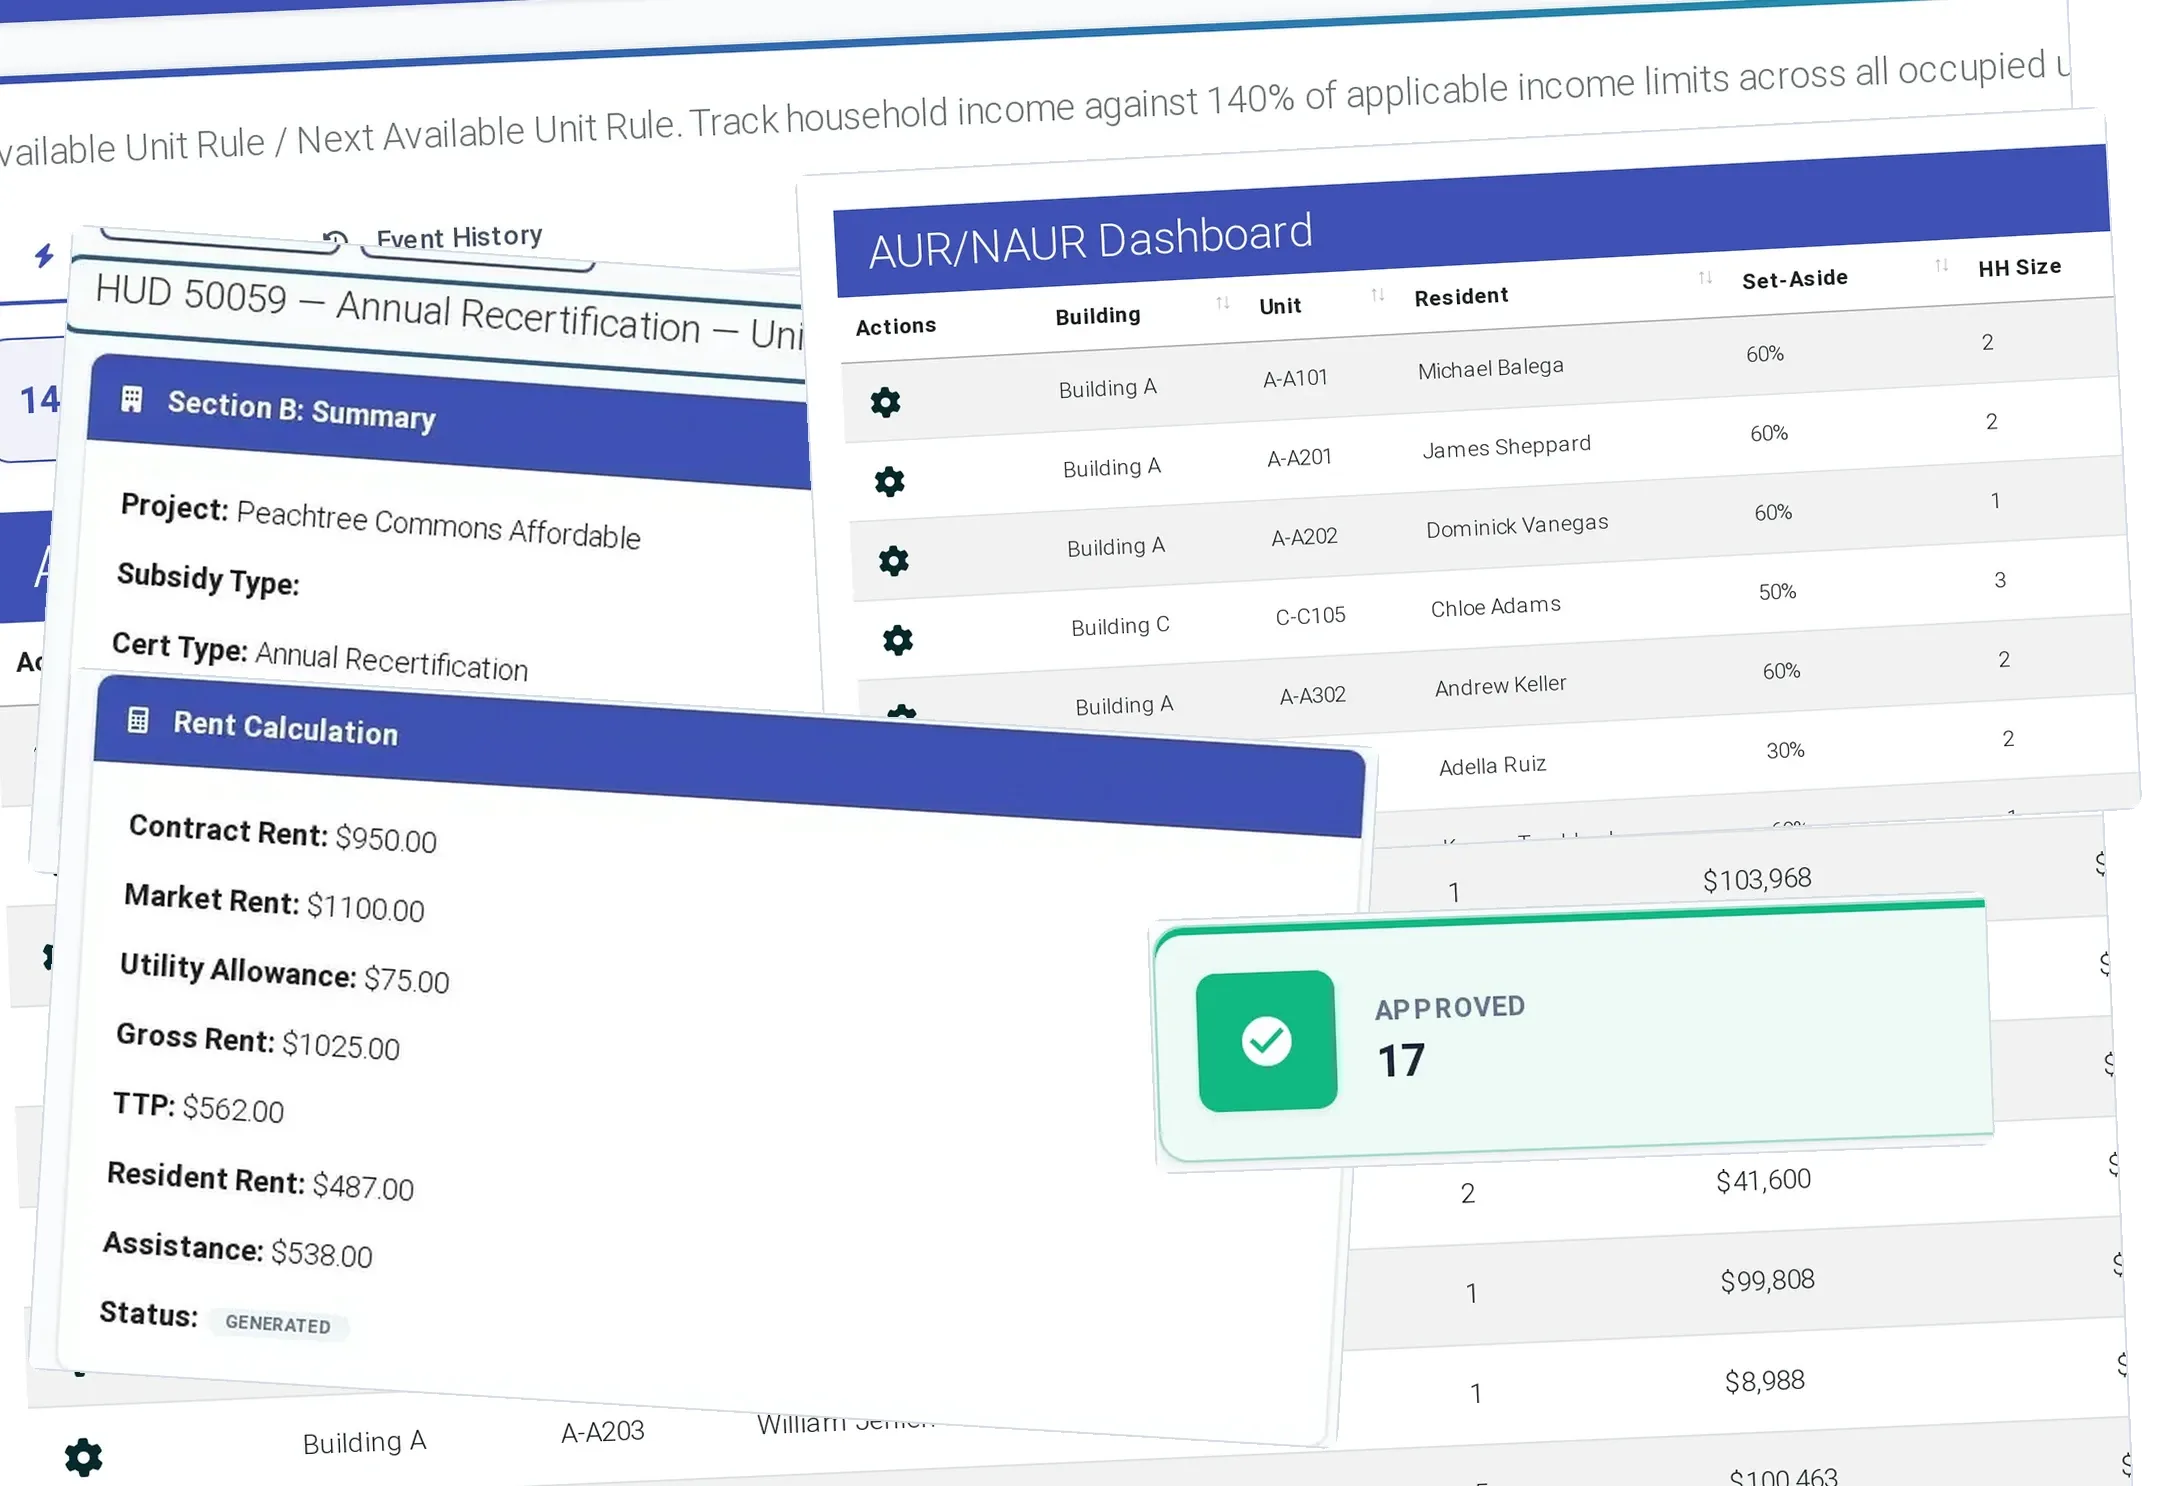The width and height of the screenshot is (2184, 1486).
Task: Open the Event History tab
Action: click(x=459, y=238)
